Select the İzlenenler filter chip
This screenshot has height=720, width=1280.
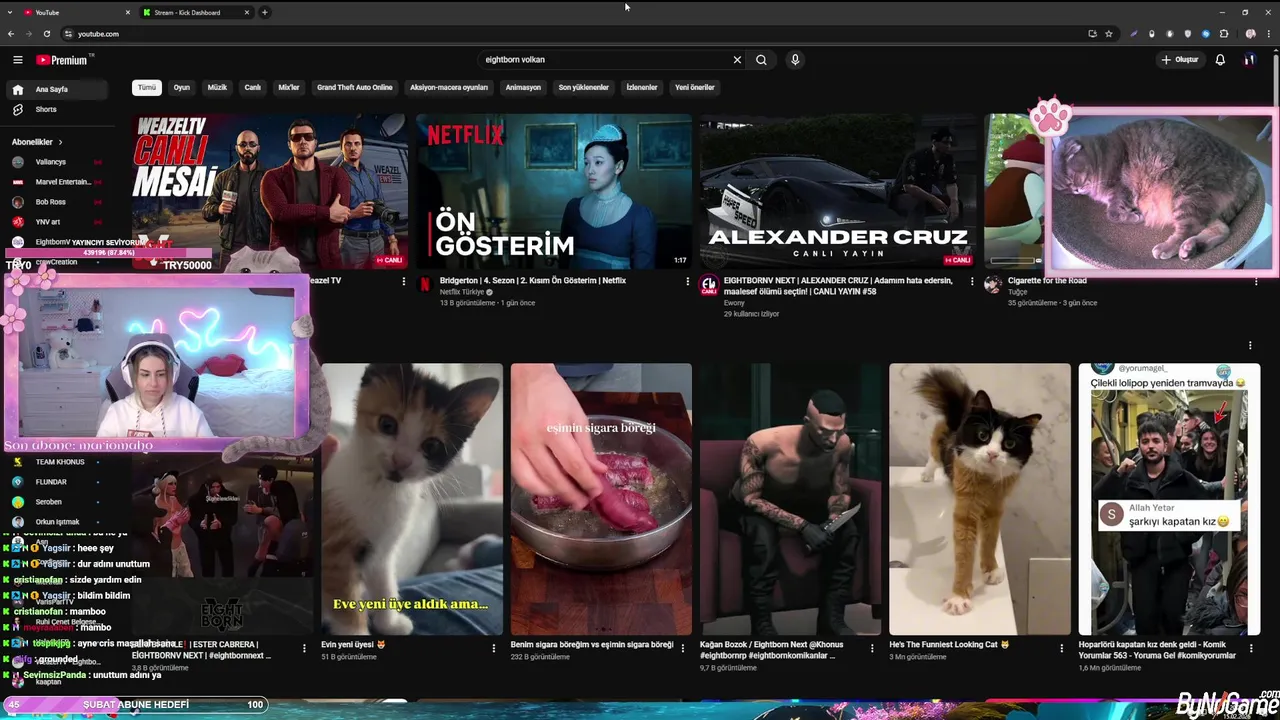(x=642, y=87)
